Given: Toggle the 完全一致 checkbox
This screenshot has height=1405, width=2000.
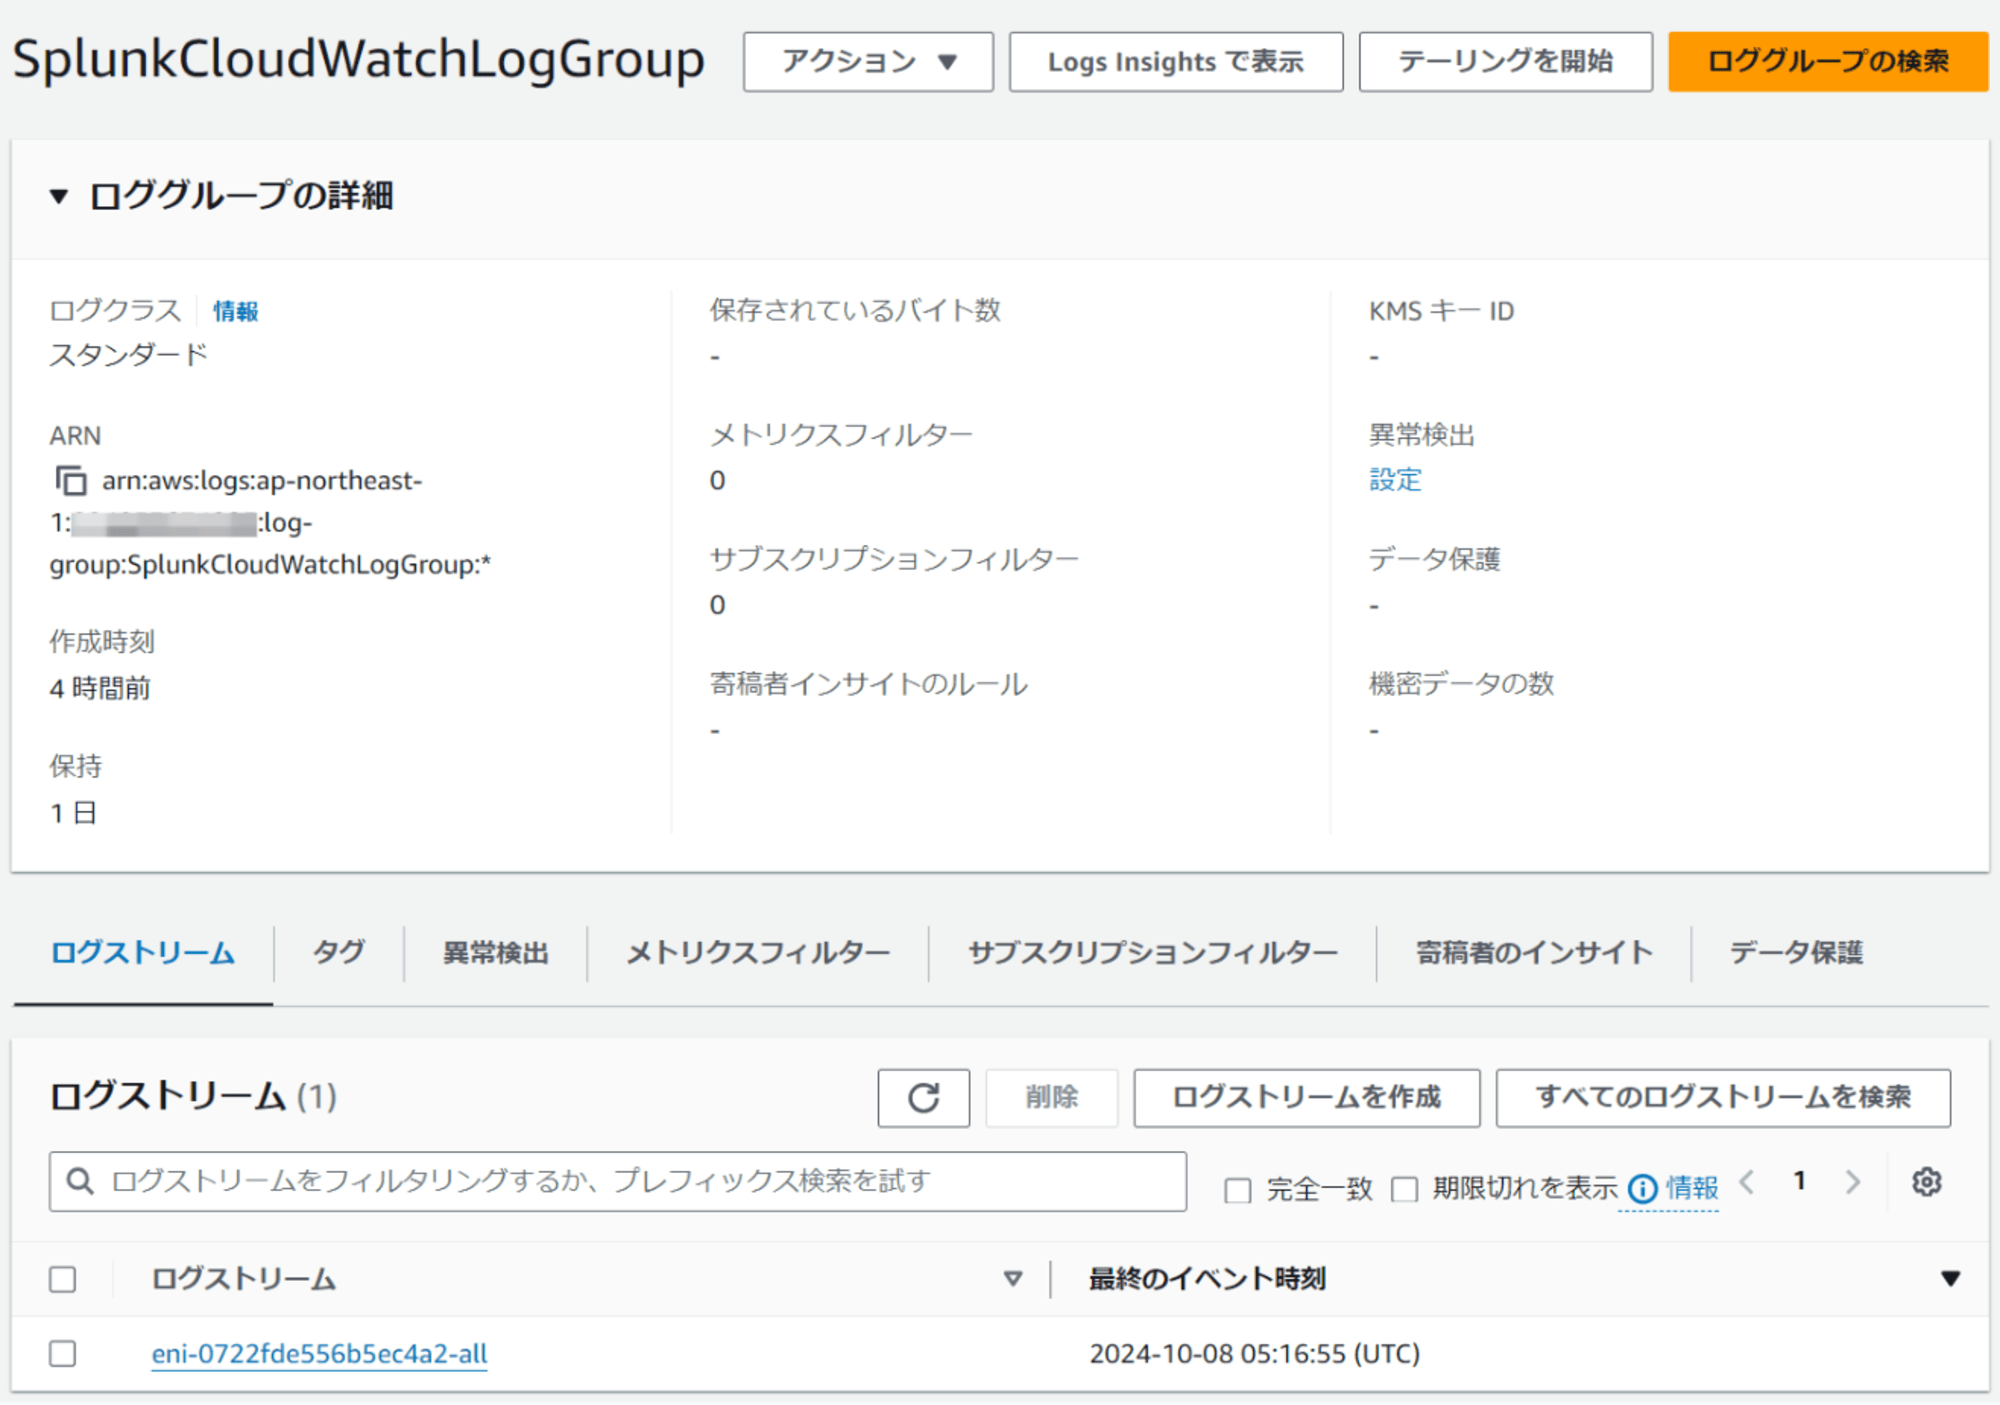Looking at the screenshot, I should click(1238, 1190).
